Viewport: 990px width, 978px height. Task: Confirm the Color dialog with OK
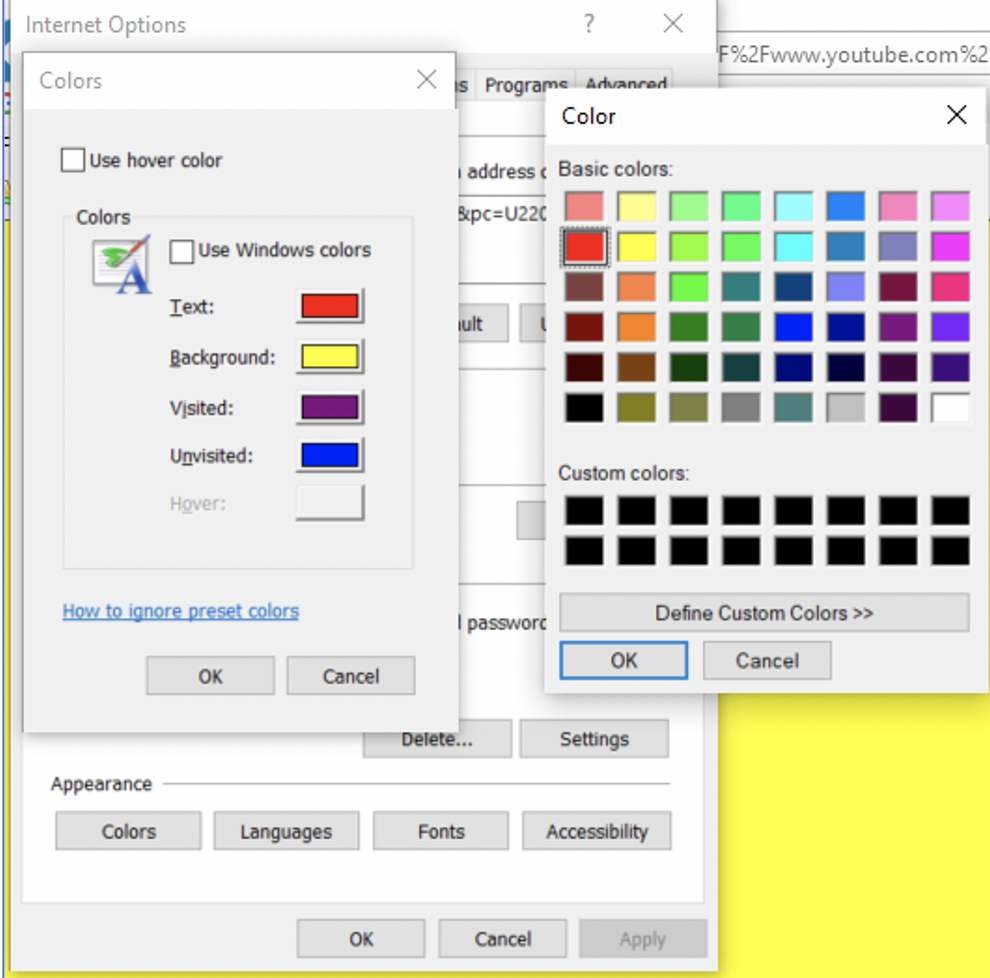(x=623, y=661)
